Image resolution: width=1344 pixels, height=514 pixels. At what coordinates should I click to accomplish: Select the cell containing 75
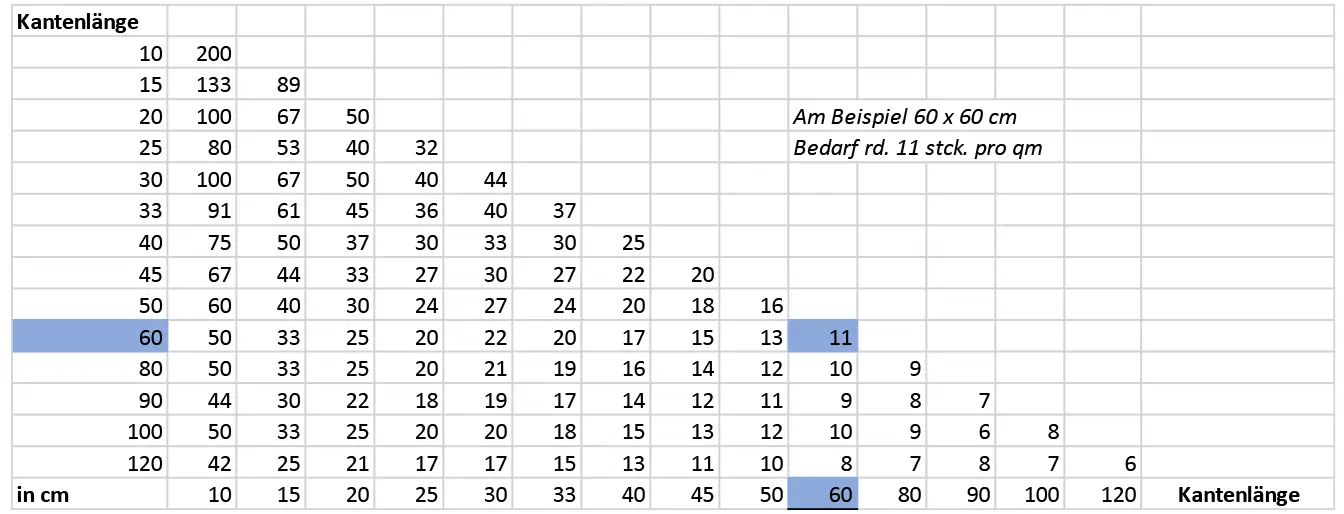[x=202, y=243]
